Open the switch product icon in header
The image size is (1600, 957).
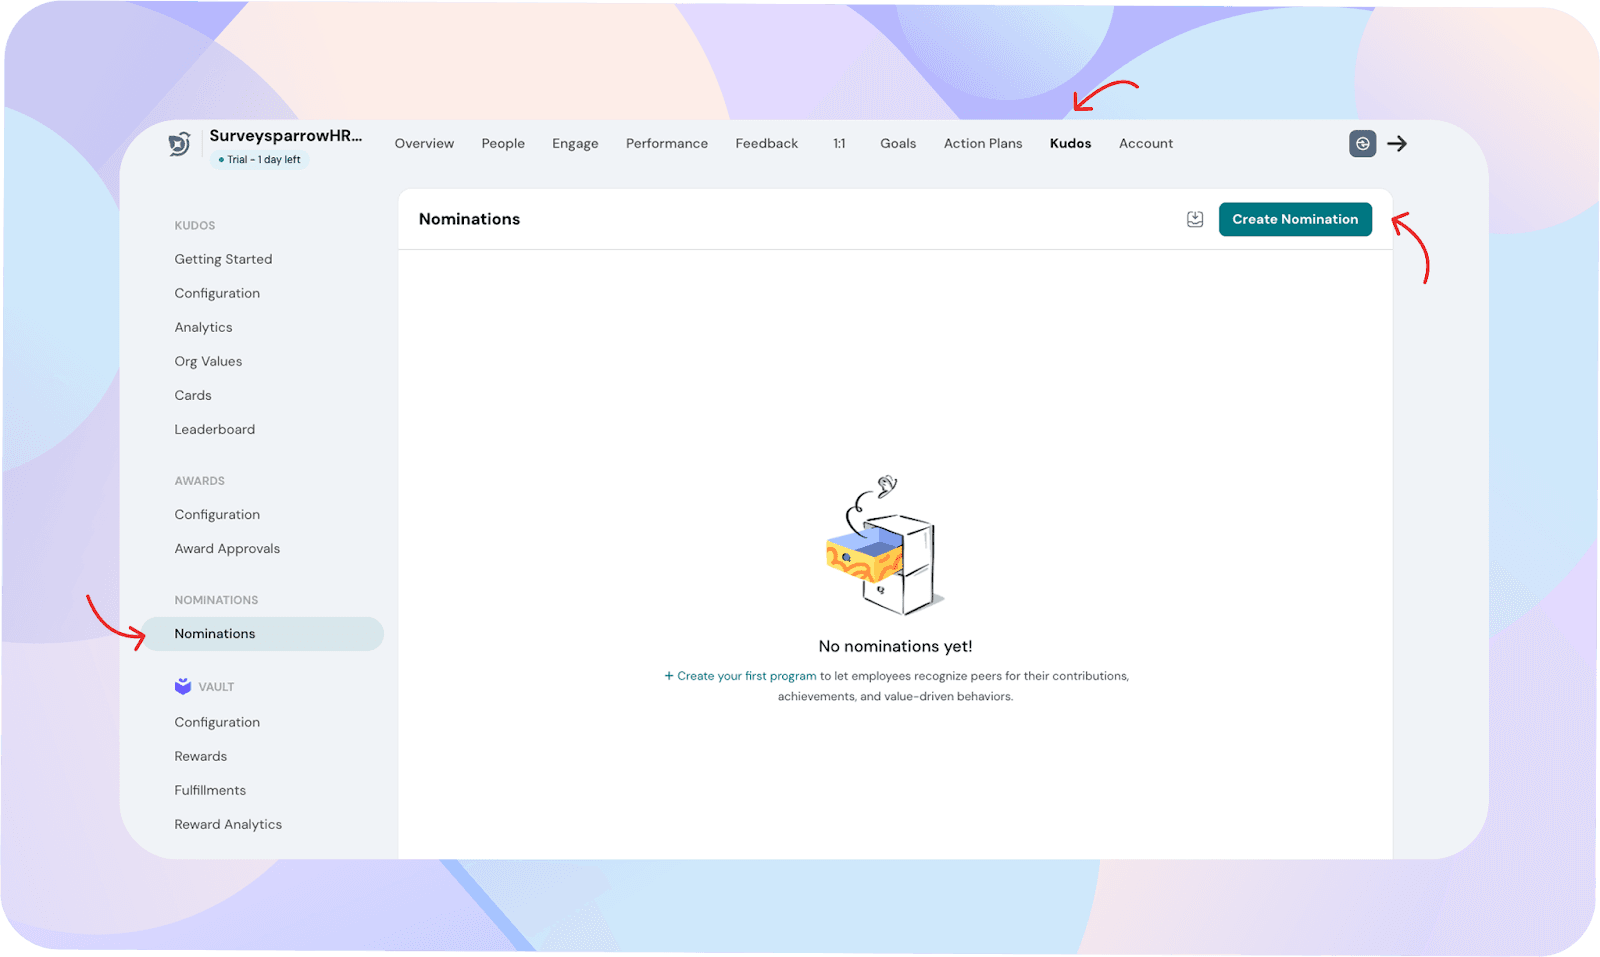(1362, 144)
